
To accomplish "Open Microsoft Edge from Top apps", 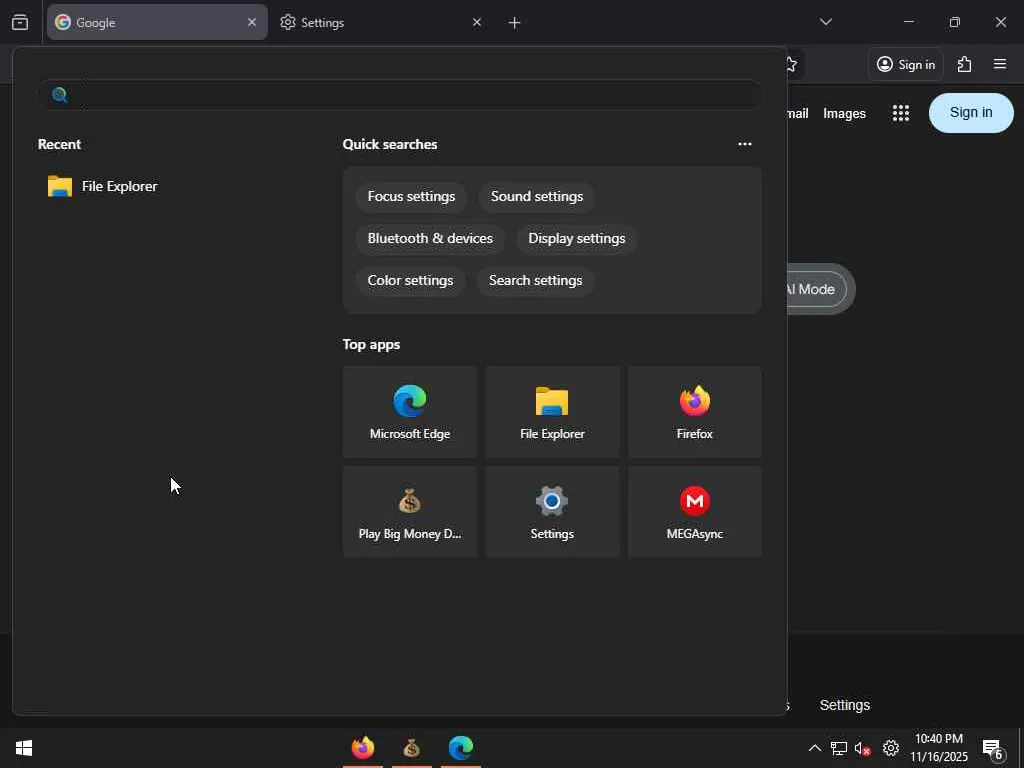I will (409, 412).
